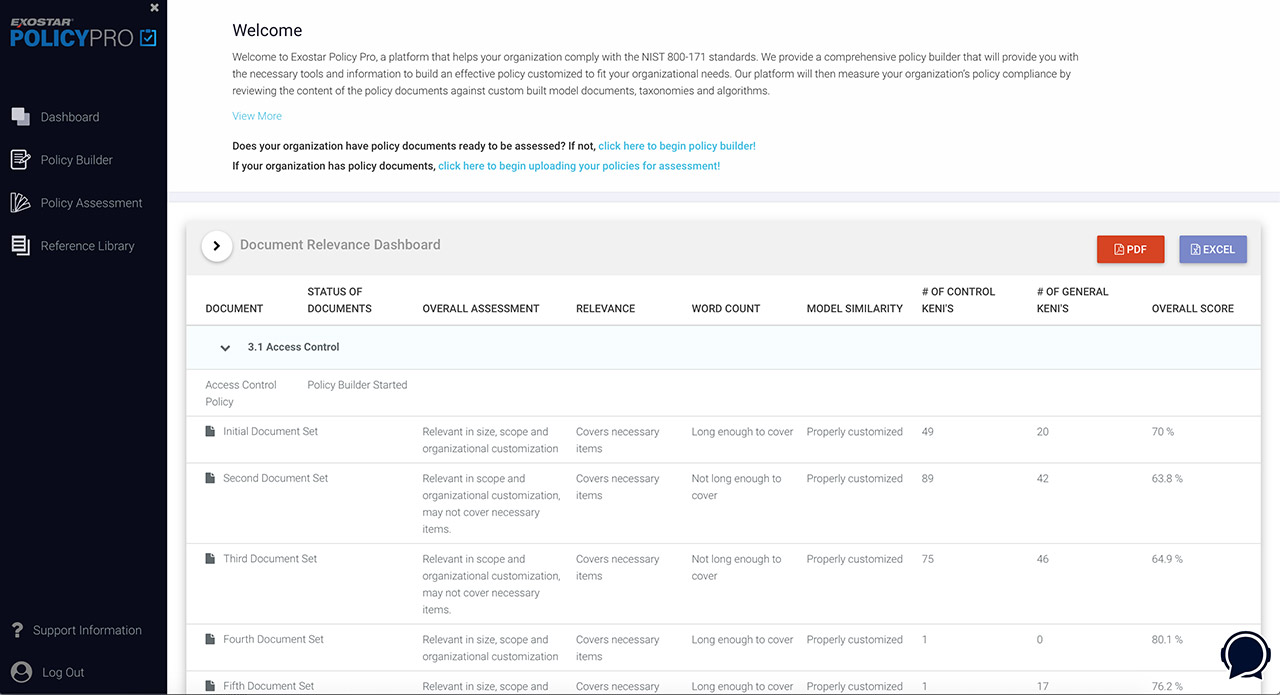Viewport: 1280px width, 695px height.
Task: Open the Dashboard from the sidebar
Action: click(70, 116)
